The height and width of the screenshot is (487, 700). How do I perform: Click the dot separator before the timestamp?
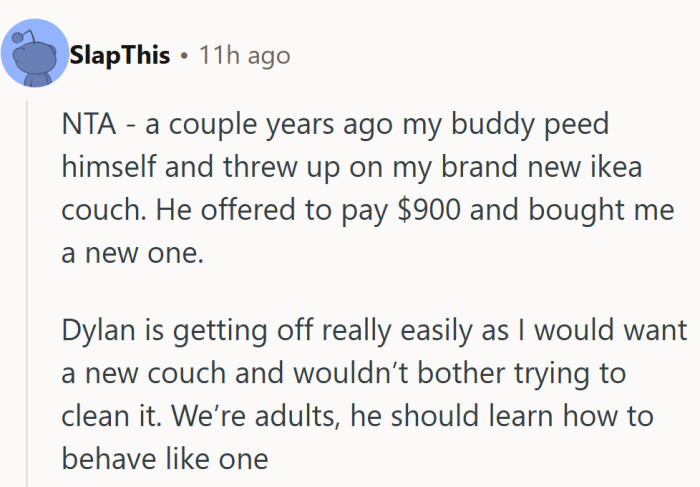(184, 55)
